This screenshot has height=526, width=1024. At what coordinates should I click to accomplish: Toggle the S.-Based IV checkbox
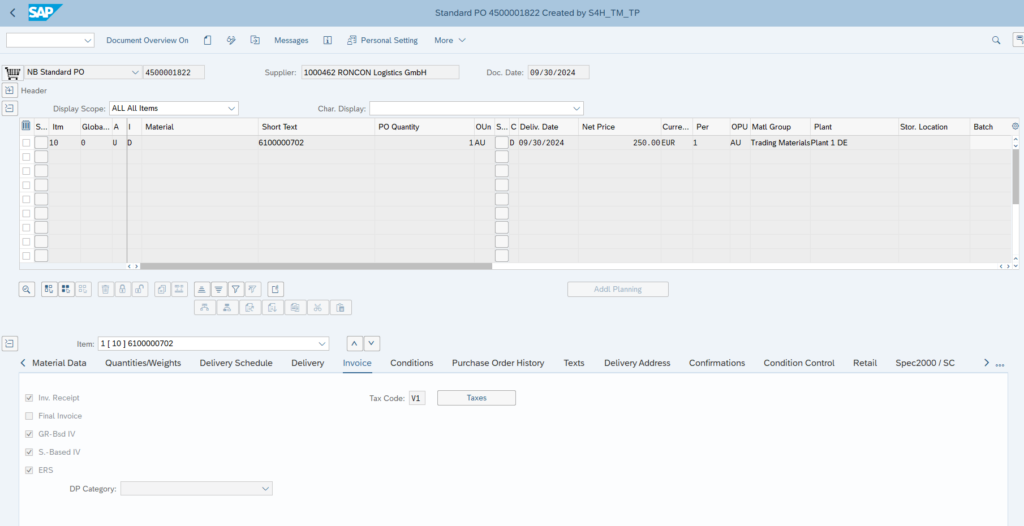(x=29, y=452)
